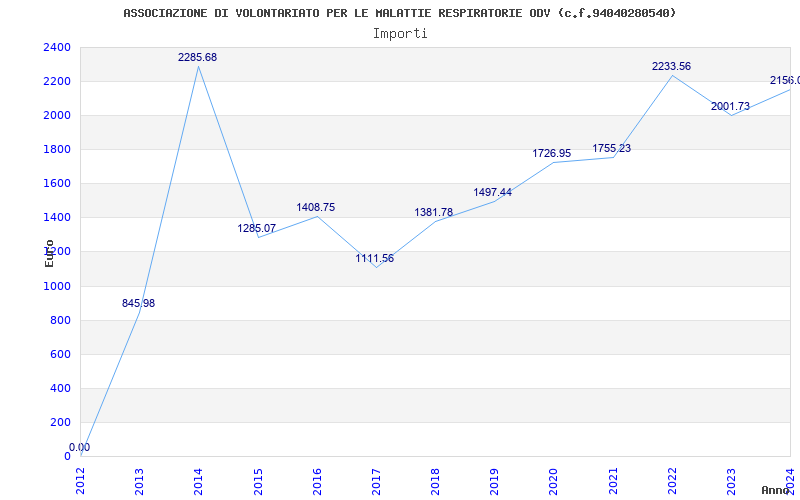Select the y-axis value 400

(60, 389)
